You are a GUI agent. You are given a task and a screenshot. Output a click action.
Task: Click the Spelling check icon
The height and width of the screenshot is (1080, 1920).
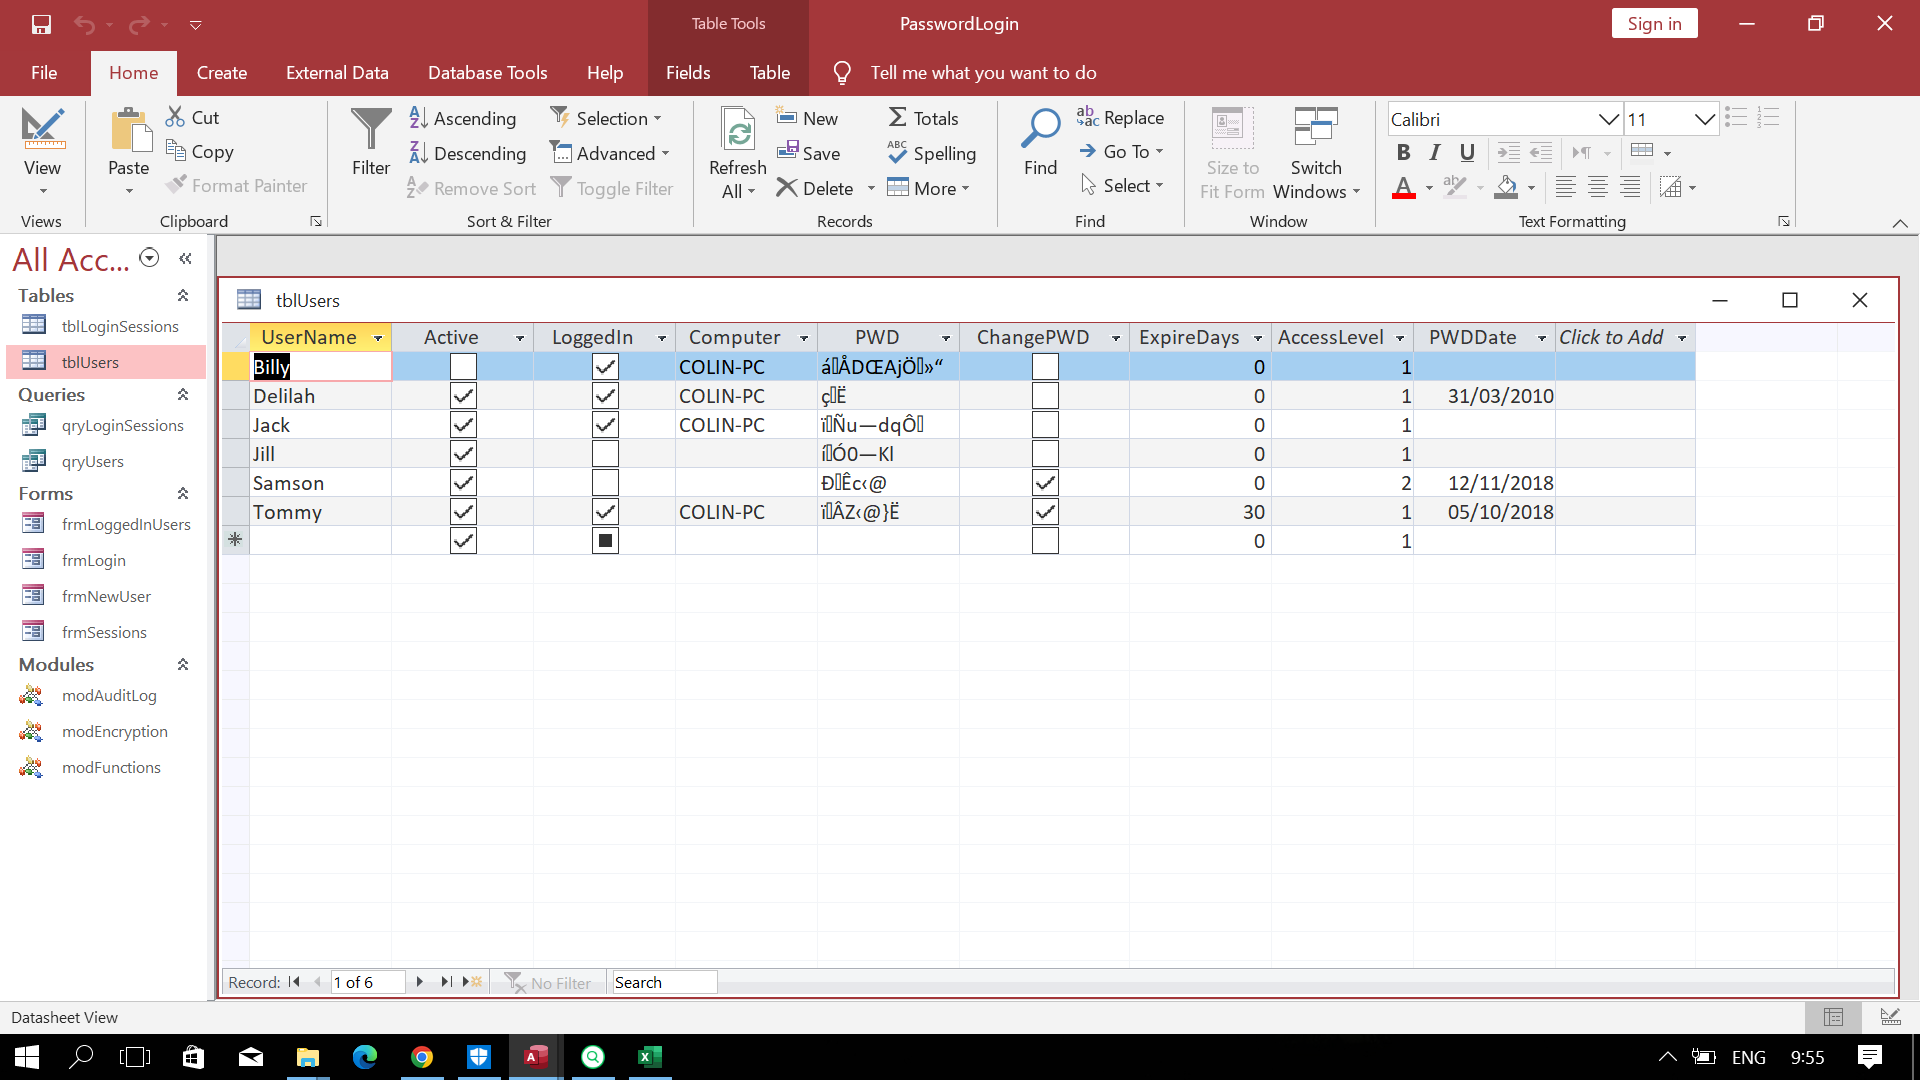(897, 153)
